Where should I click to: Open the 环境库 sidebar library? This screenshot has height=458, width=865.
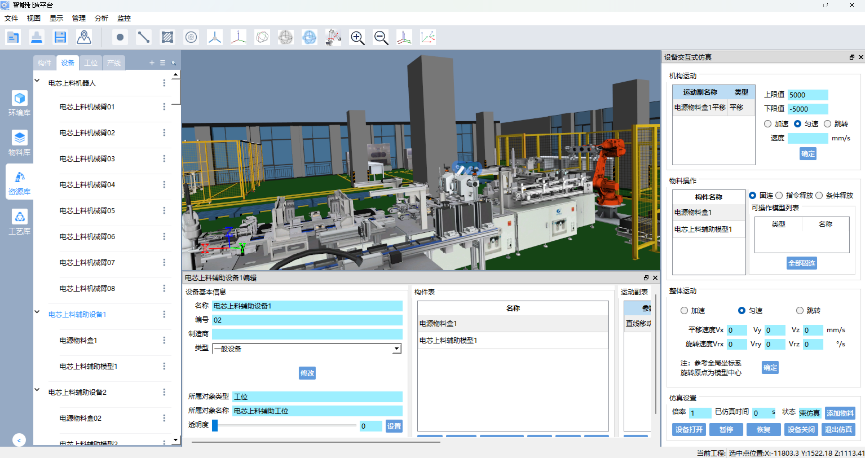tap(19, 103)
